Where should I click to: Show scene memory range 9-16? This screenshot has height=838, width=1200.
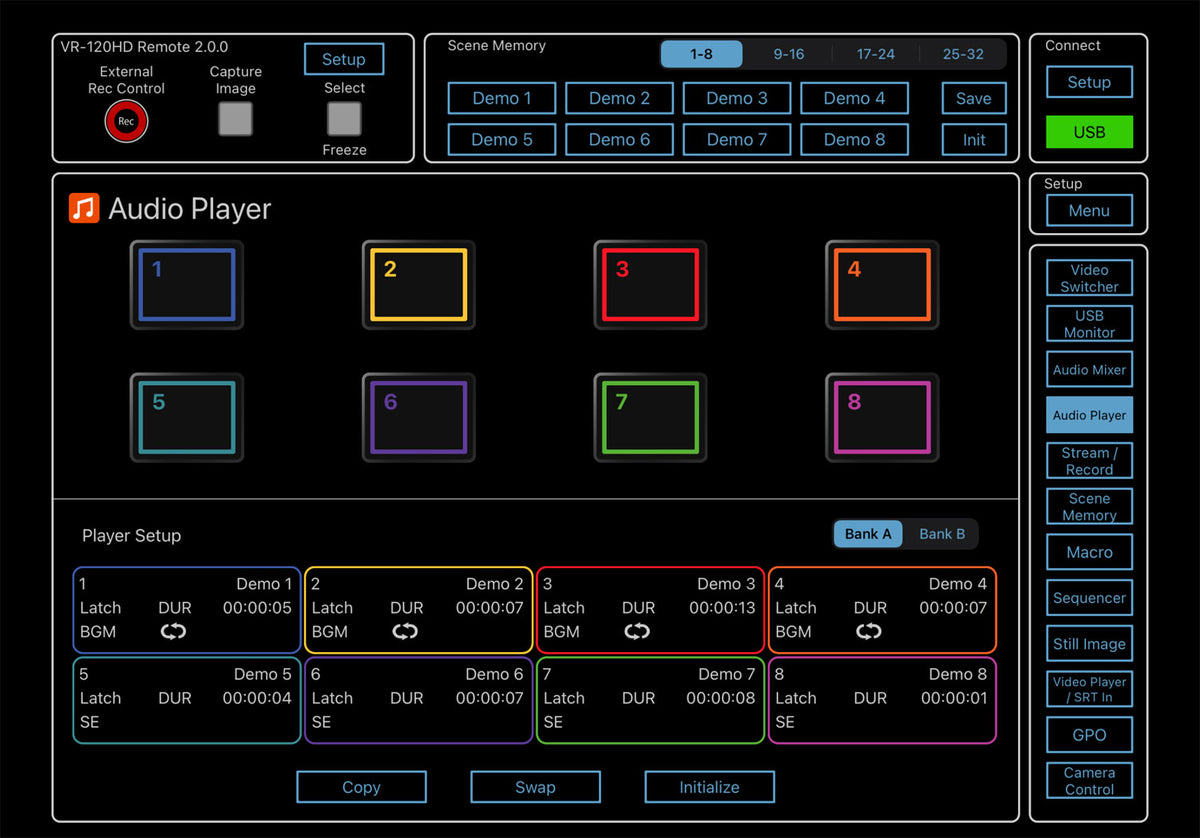click(x=788, y=54)
